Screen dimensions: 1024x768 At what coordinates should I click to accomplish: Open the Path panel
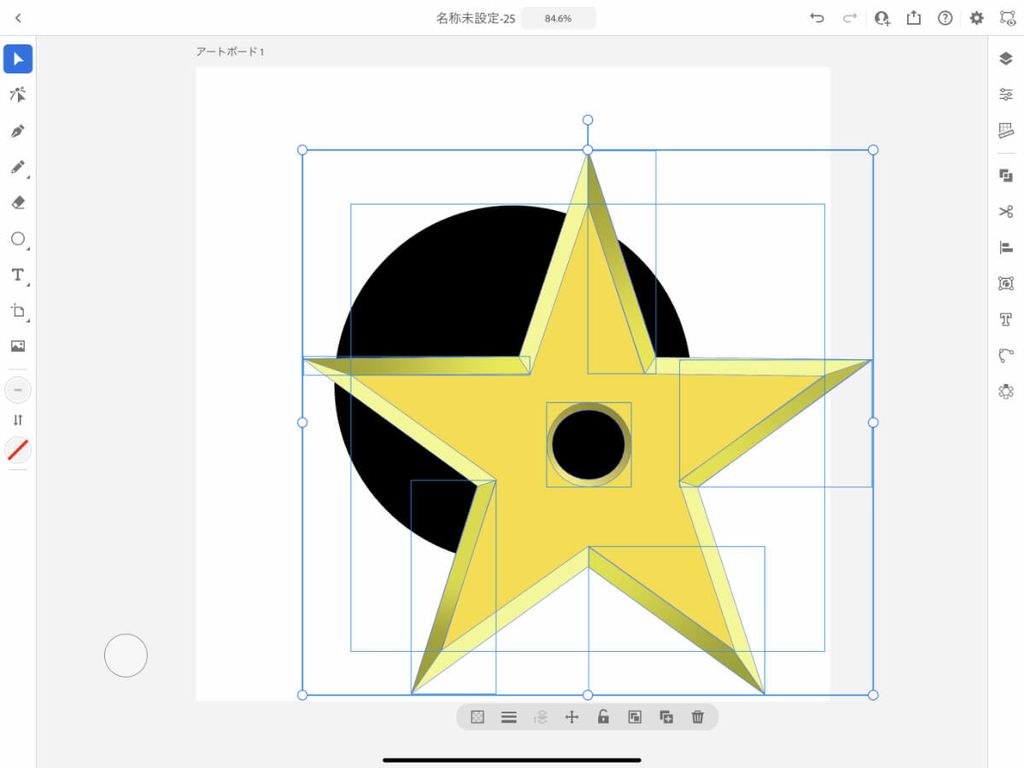click(x=1006, y=355)
